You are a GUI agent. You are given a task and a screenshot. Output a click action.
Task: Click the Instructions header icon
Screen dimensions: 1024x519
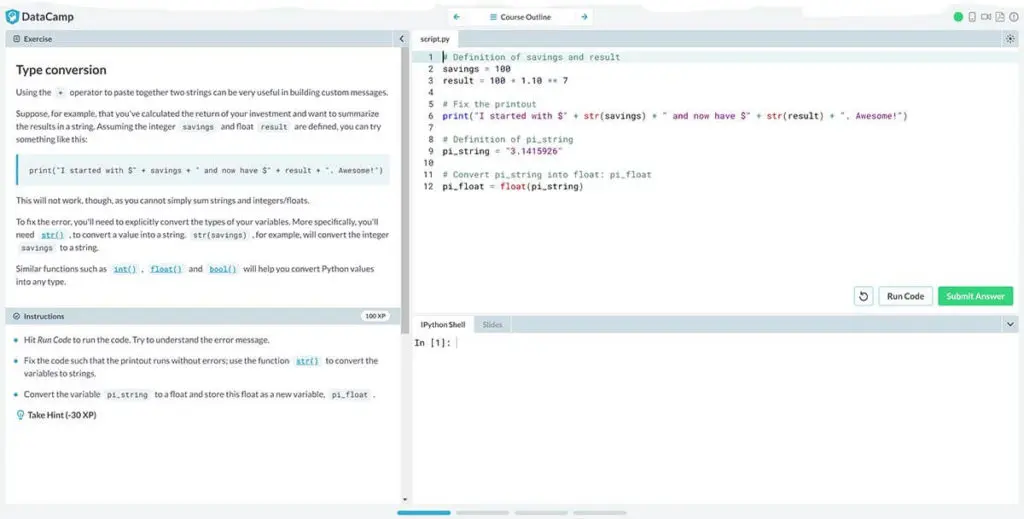point(16,316)
